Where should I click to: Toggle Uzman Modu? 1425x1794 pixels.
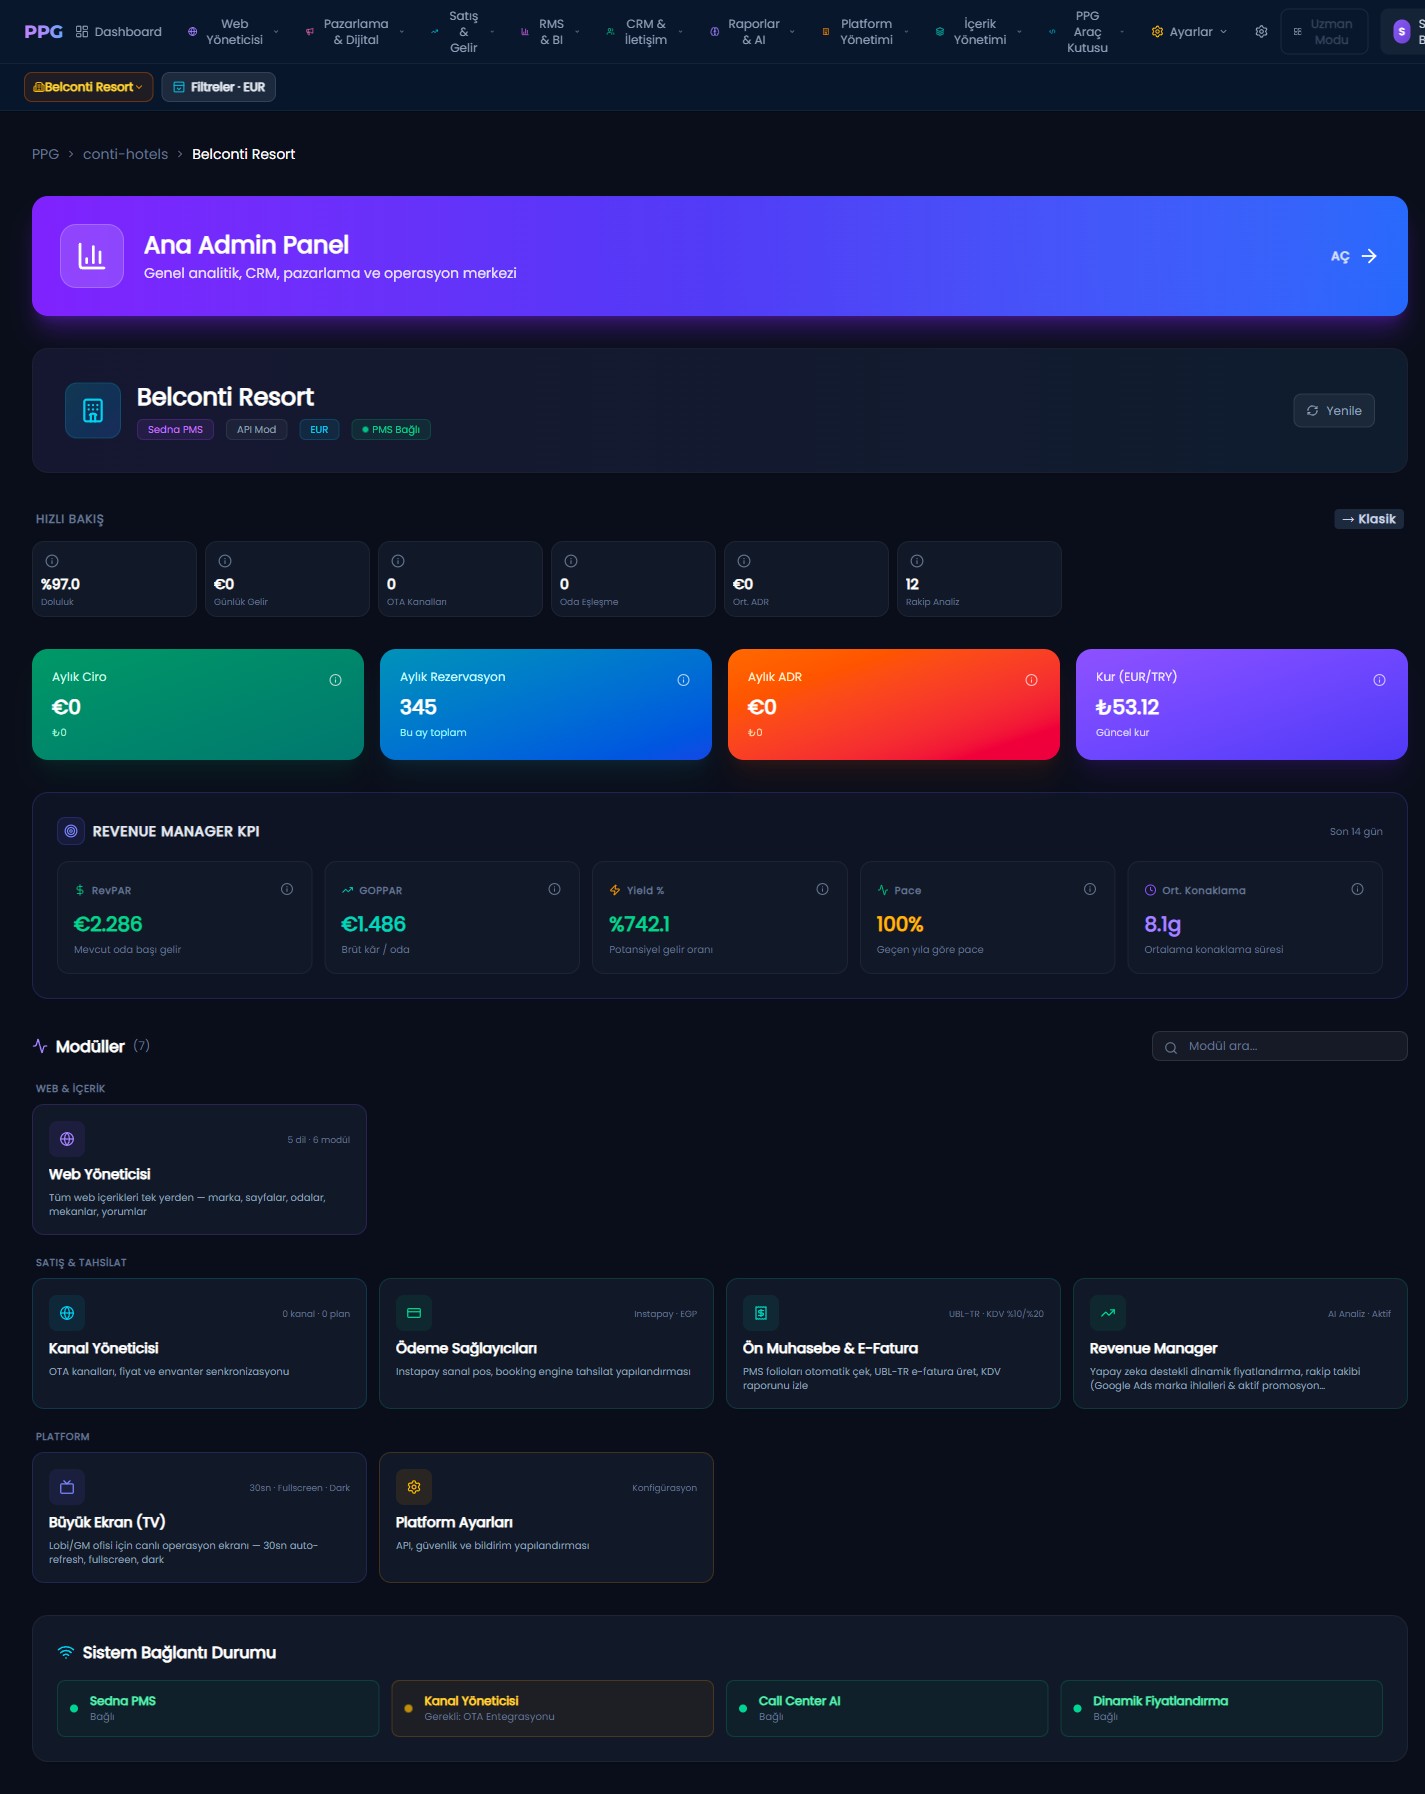point(1324,32)
